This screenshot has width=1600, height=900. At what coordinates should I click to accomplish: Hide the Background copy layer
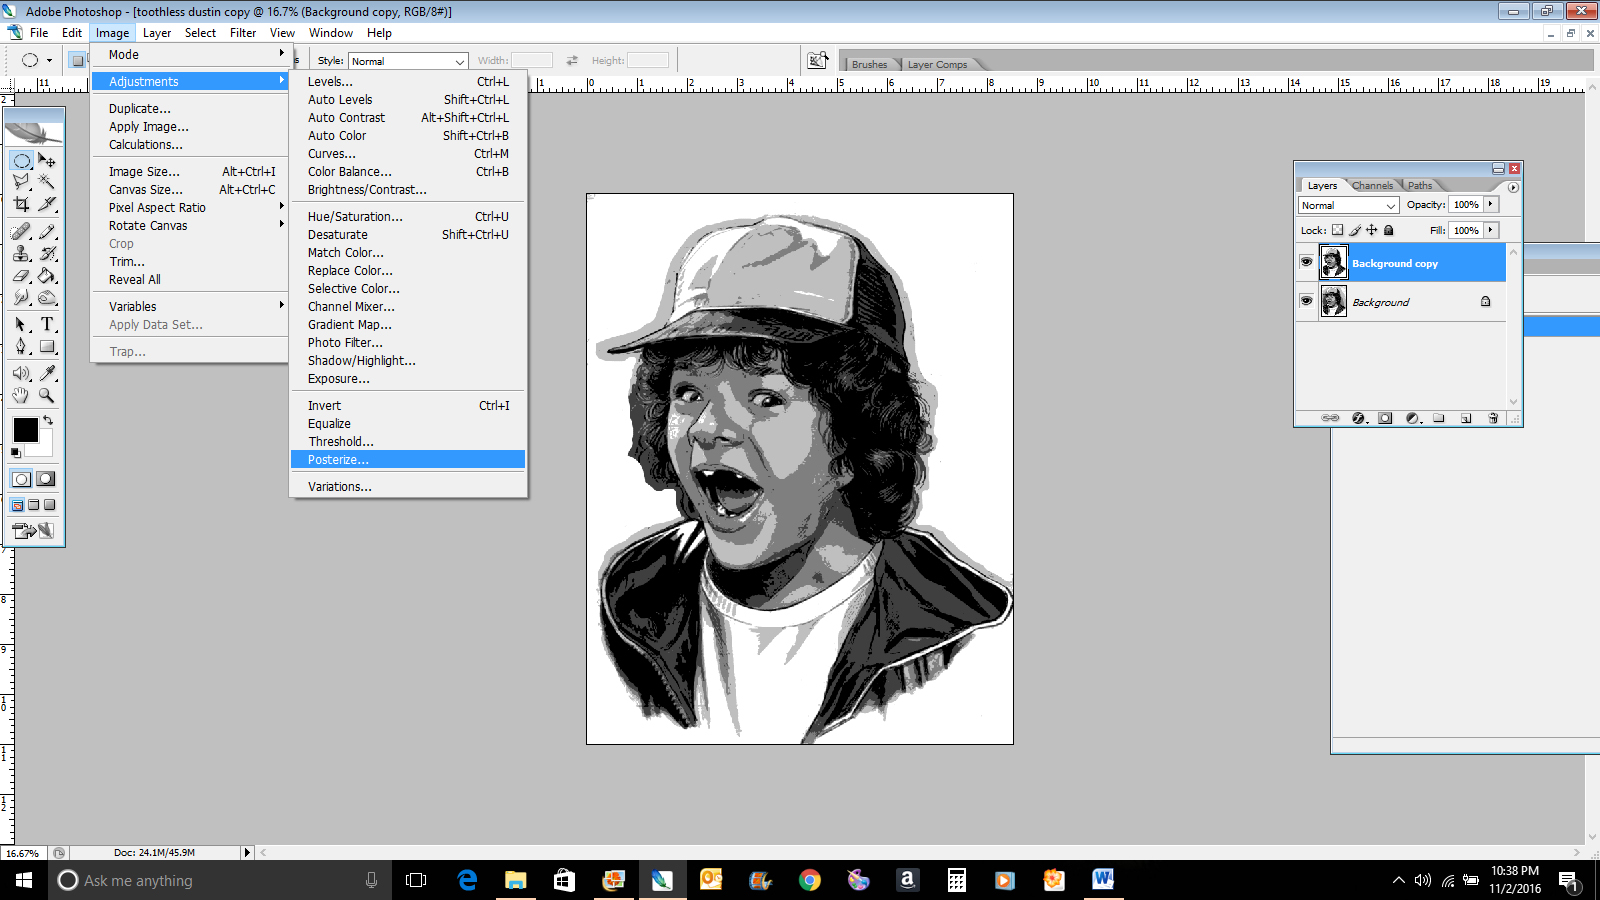click(x=1306, y=262)
